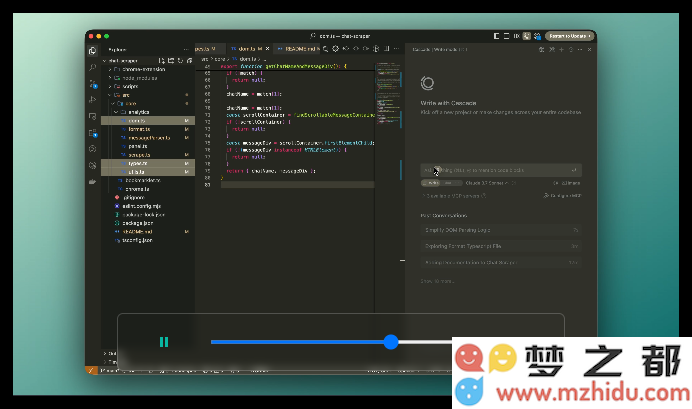Viewport: 692px width, 409px height.
Task: Click the Images button below Cascade input
Action: coord(567,183)
